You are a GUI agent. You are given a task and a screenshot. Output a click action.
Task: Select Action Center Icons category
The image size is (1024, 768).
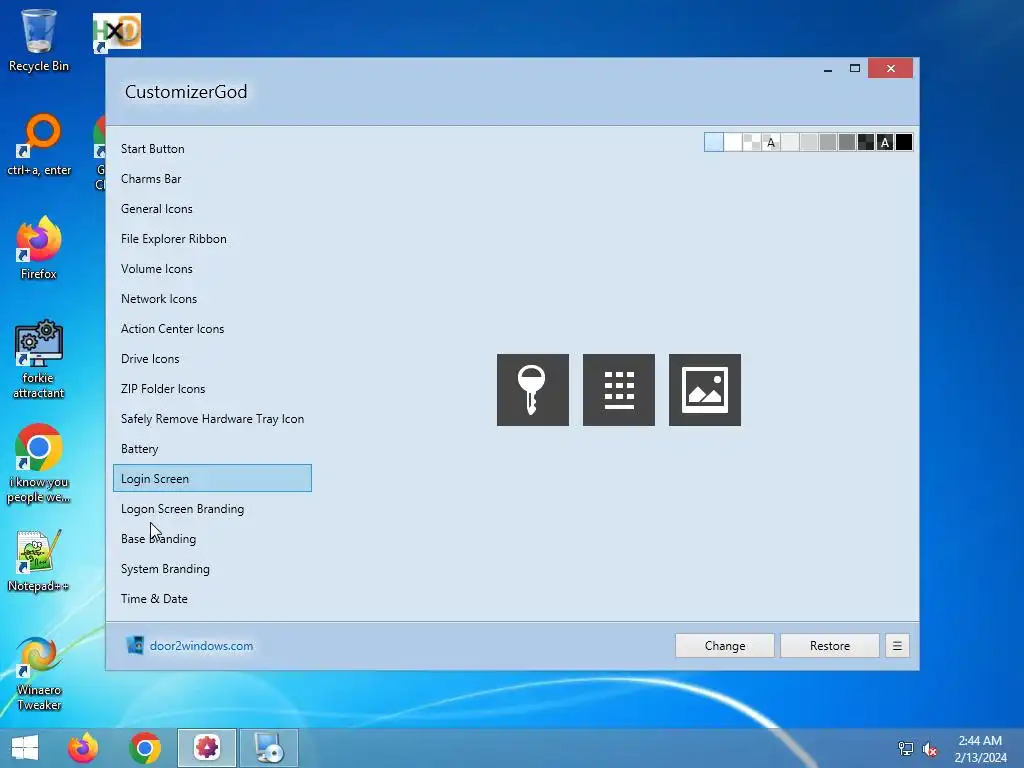pyautogui.click(x=212, y=329)
